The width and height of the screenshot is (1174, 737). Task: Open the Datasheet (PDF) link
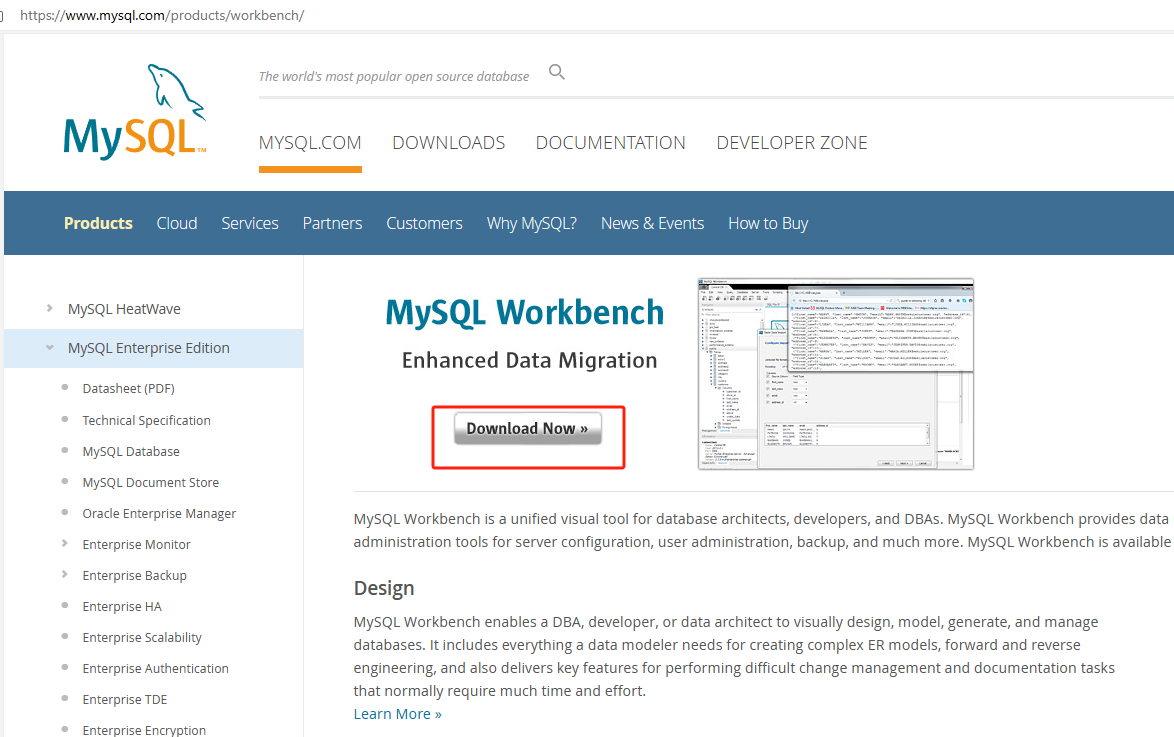click(128, 388)
